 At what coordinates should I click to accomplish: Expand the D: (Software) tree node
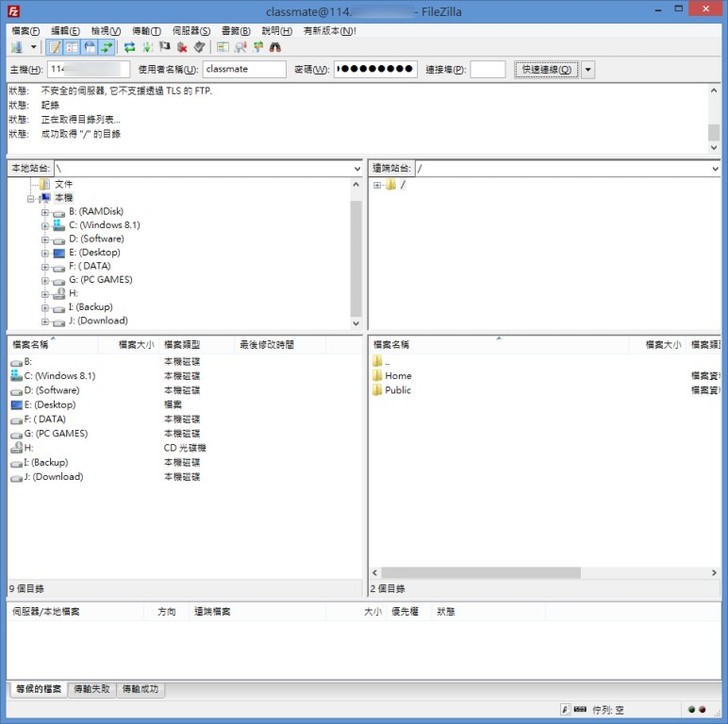pyautogui.click(x=45, y=240)
